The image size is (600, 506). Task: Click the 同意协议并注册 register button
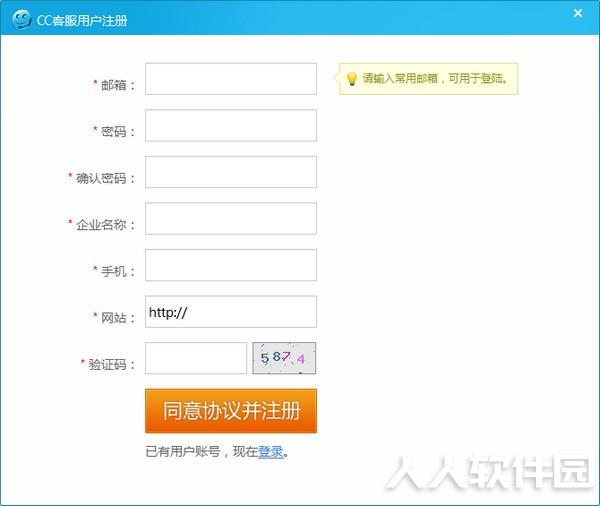click(x=231, y=411)
